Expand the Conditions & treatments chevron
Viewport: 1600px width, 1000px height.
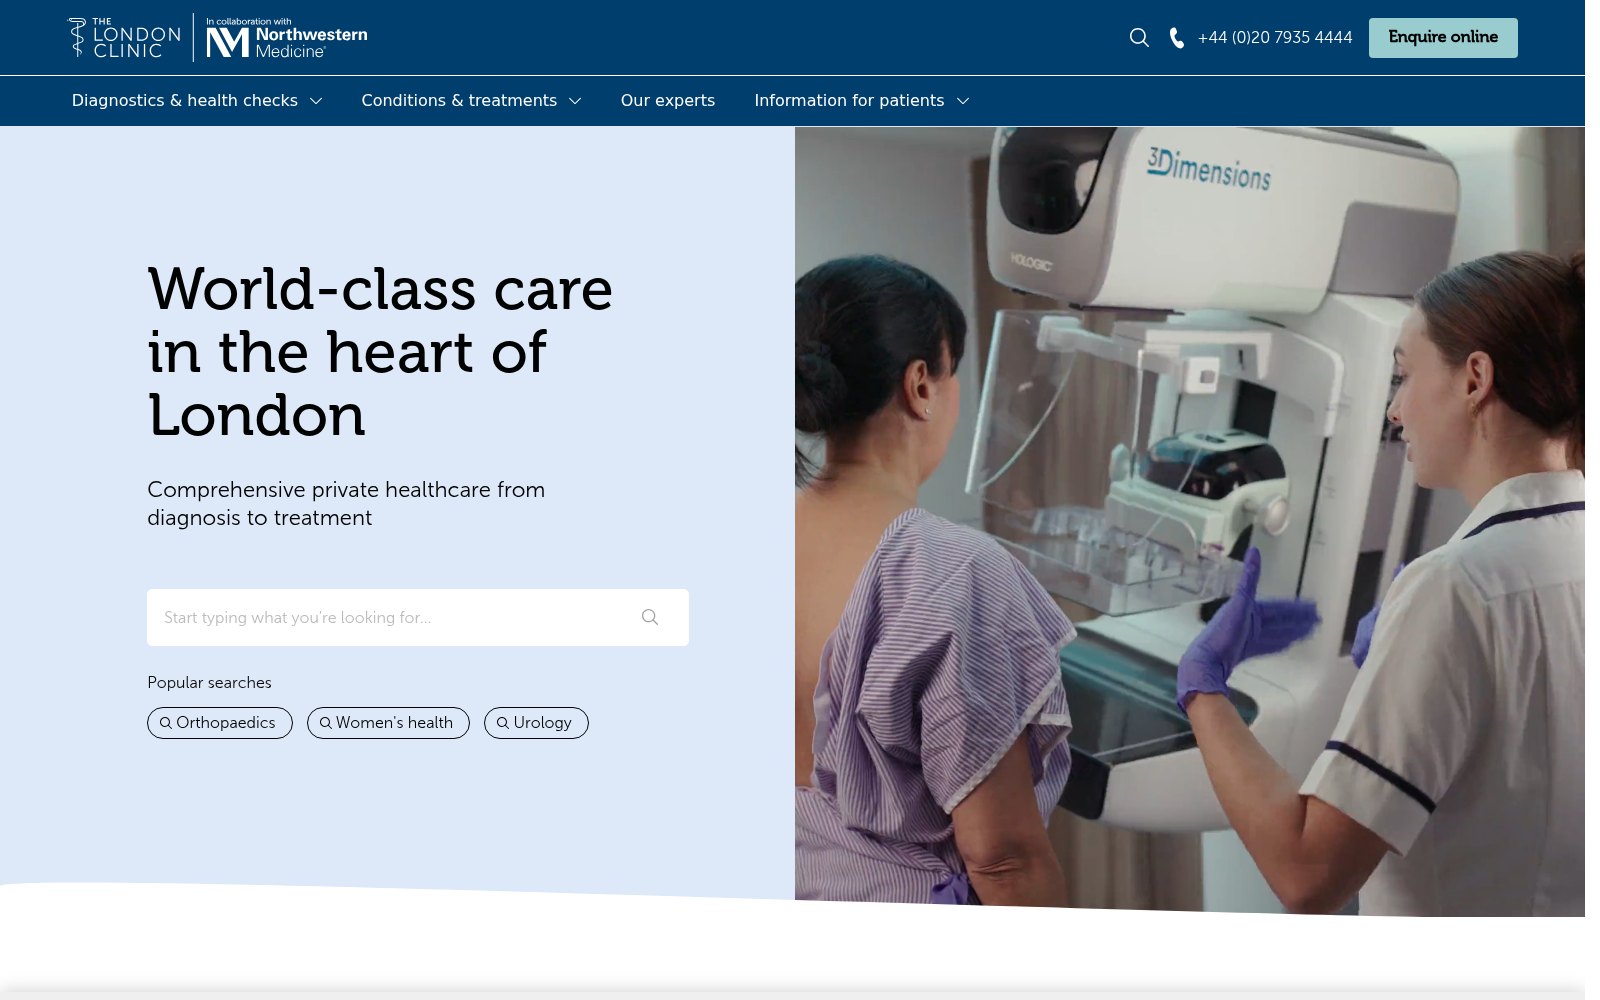pos(575,101)
